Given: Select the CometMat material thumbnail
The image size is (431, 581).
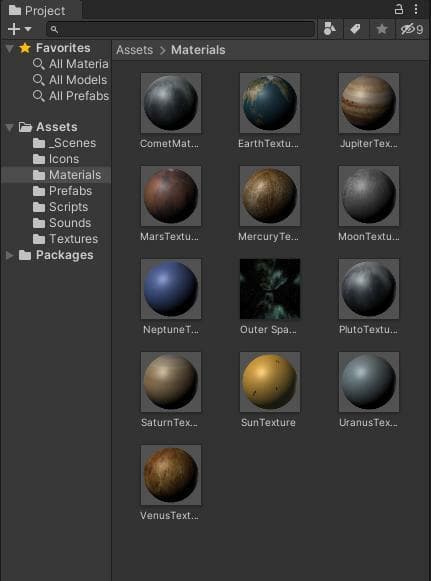Looking at the screenshot, I should [x=171, y=103].
